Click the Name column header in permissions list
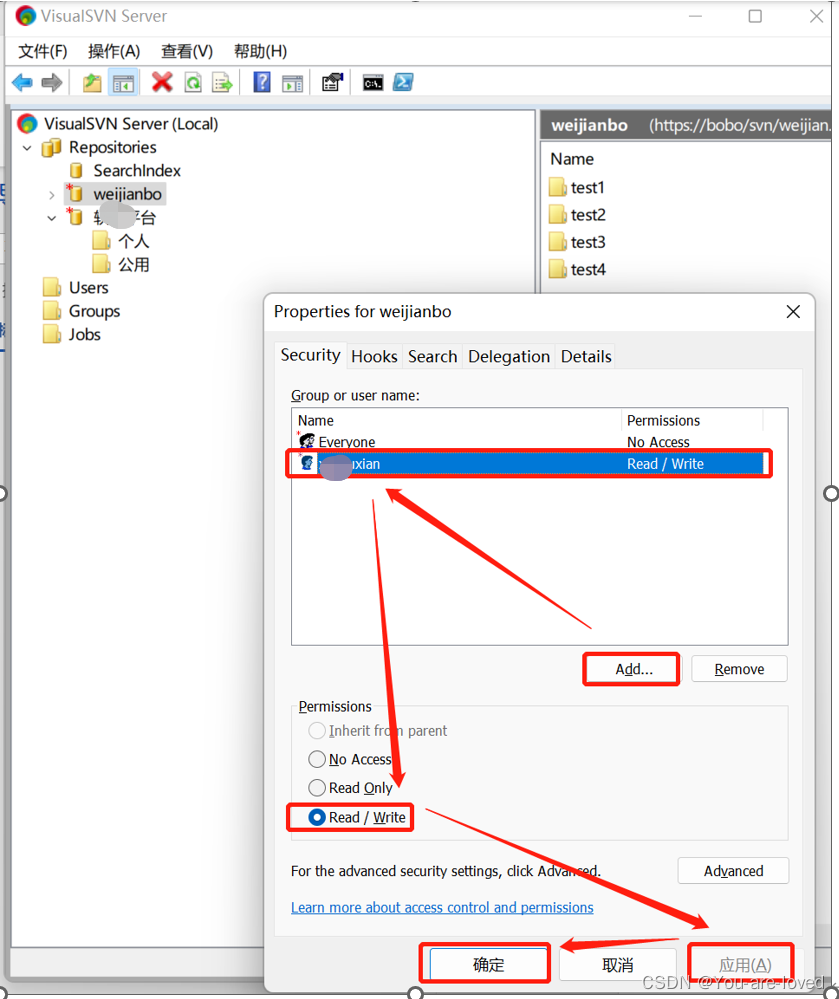Image resolution: width=839 pixels, height=999 pixels. [x=457, y=420]
